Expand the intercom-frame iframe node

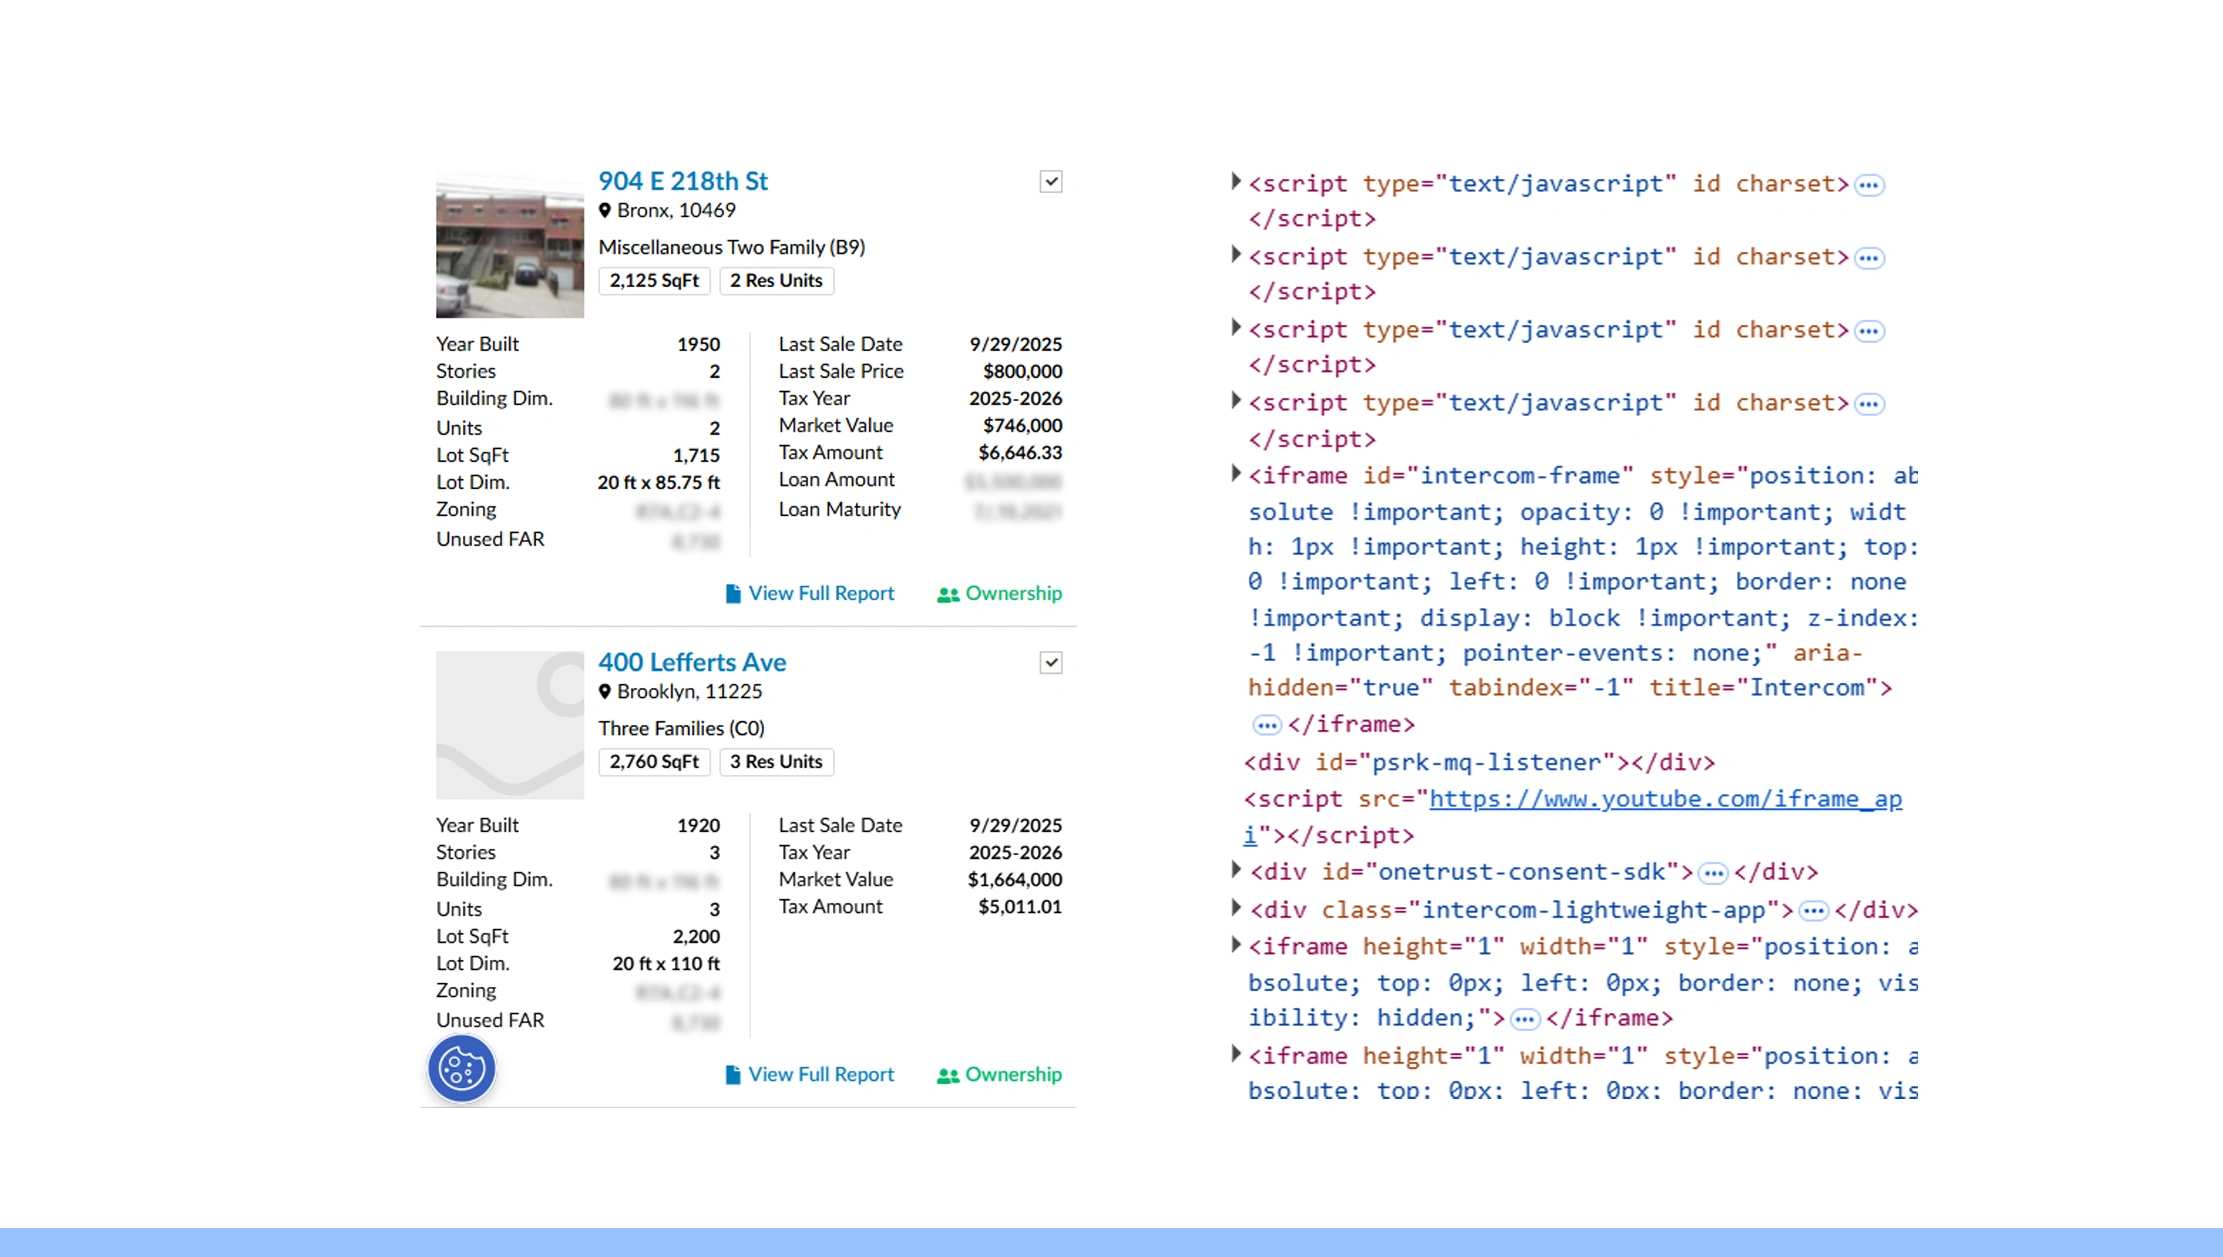tap(1236, 474)
